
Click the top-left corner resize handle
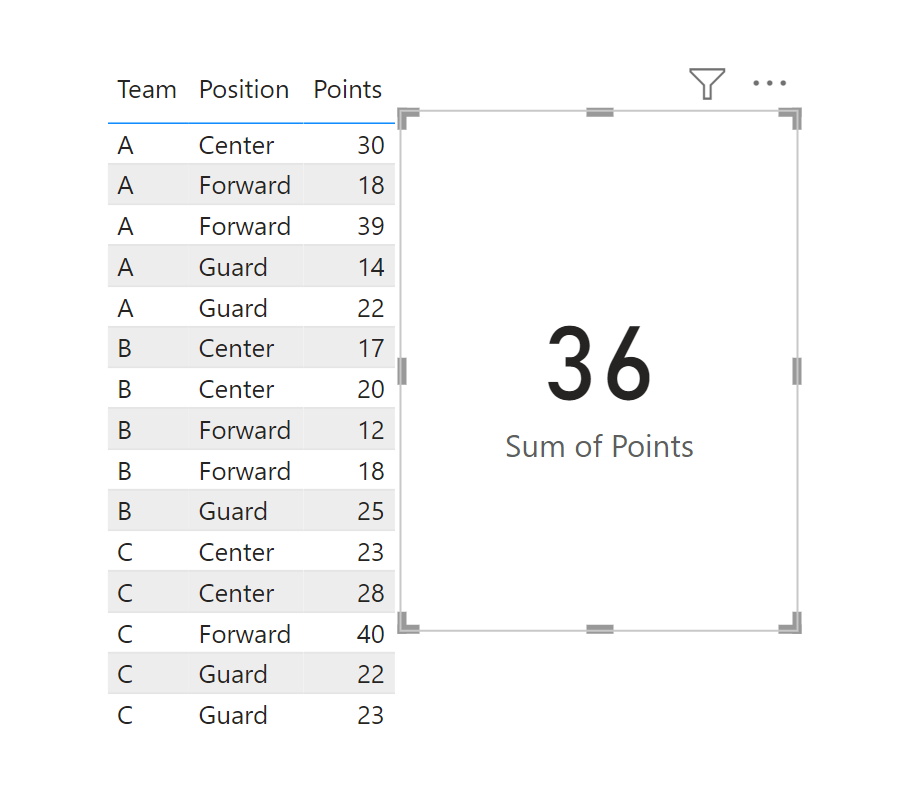pos(408,118)
